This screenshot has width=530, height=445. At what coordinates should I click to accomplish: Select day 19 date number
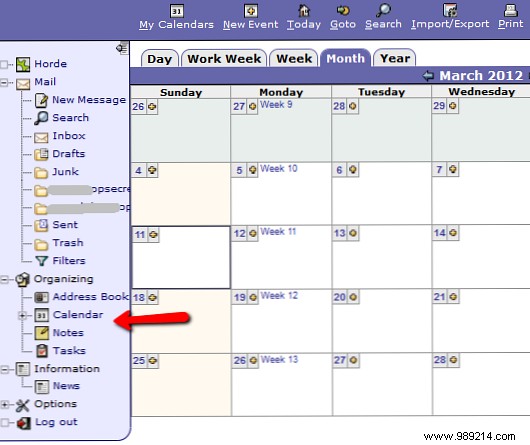coord(240,297)
